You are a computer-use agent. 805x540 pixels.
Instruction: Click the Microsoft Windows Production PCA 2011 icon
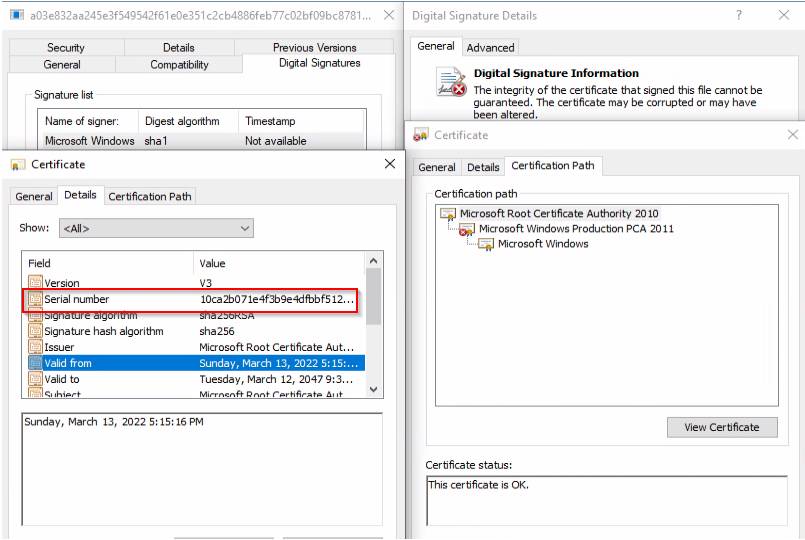(467, 229)
